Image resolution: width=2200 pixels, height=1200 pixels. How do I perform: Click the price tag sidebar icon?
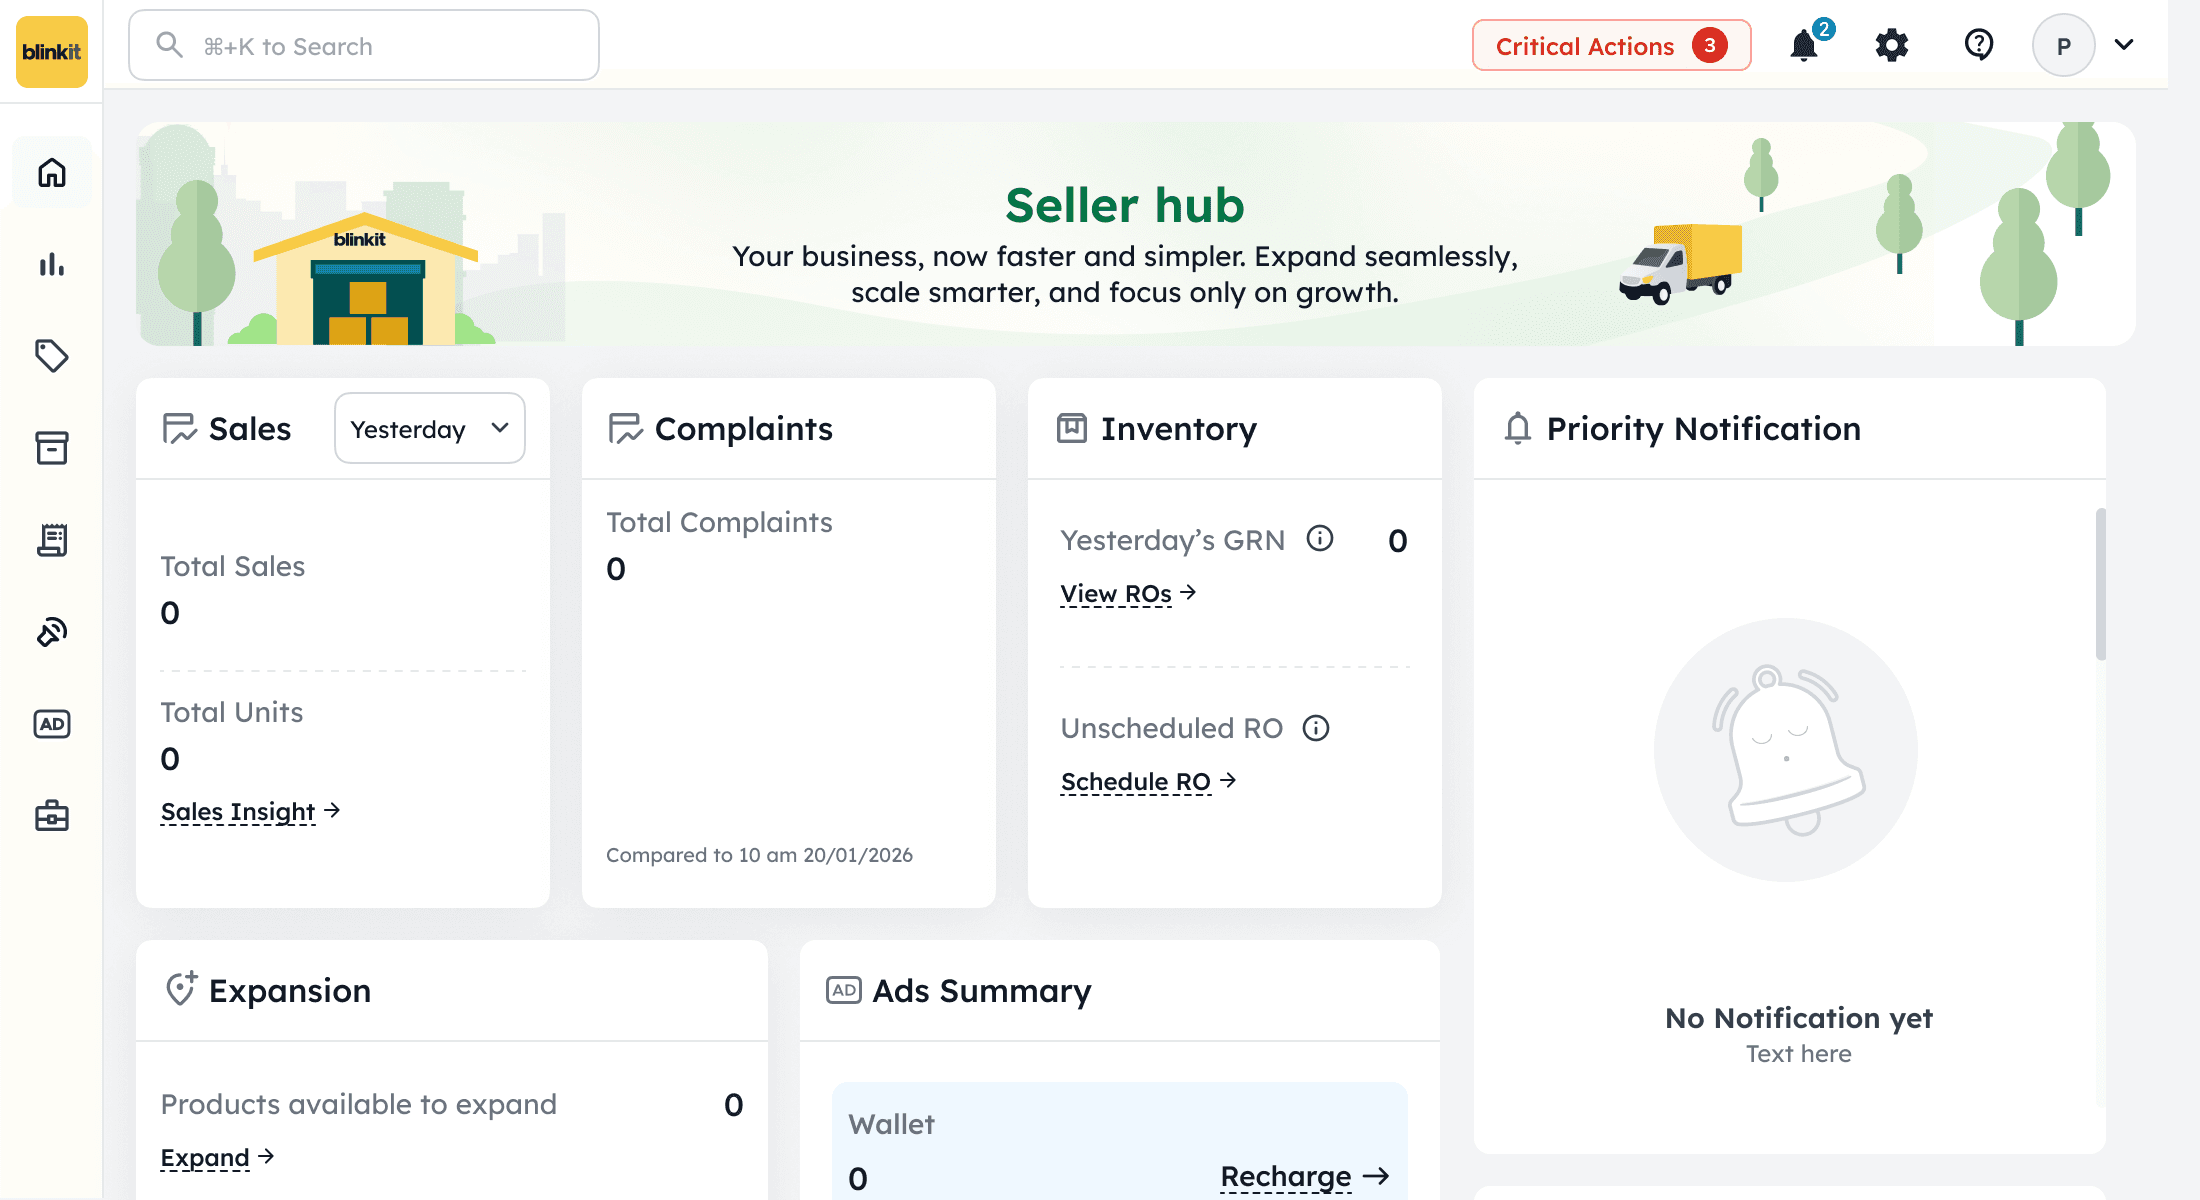pyautogui.click(x=52, y=356)
